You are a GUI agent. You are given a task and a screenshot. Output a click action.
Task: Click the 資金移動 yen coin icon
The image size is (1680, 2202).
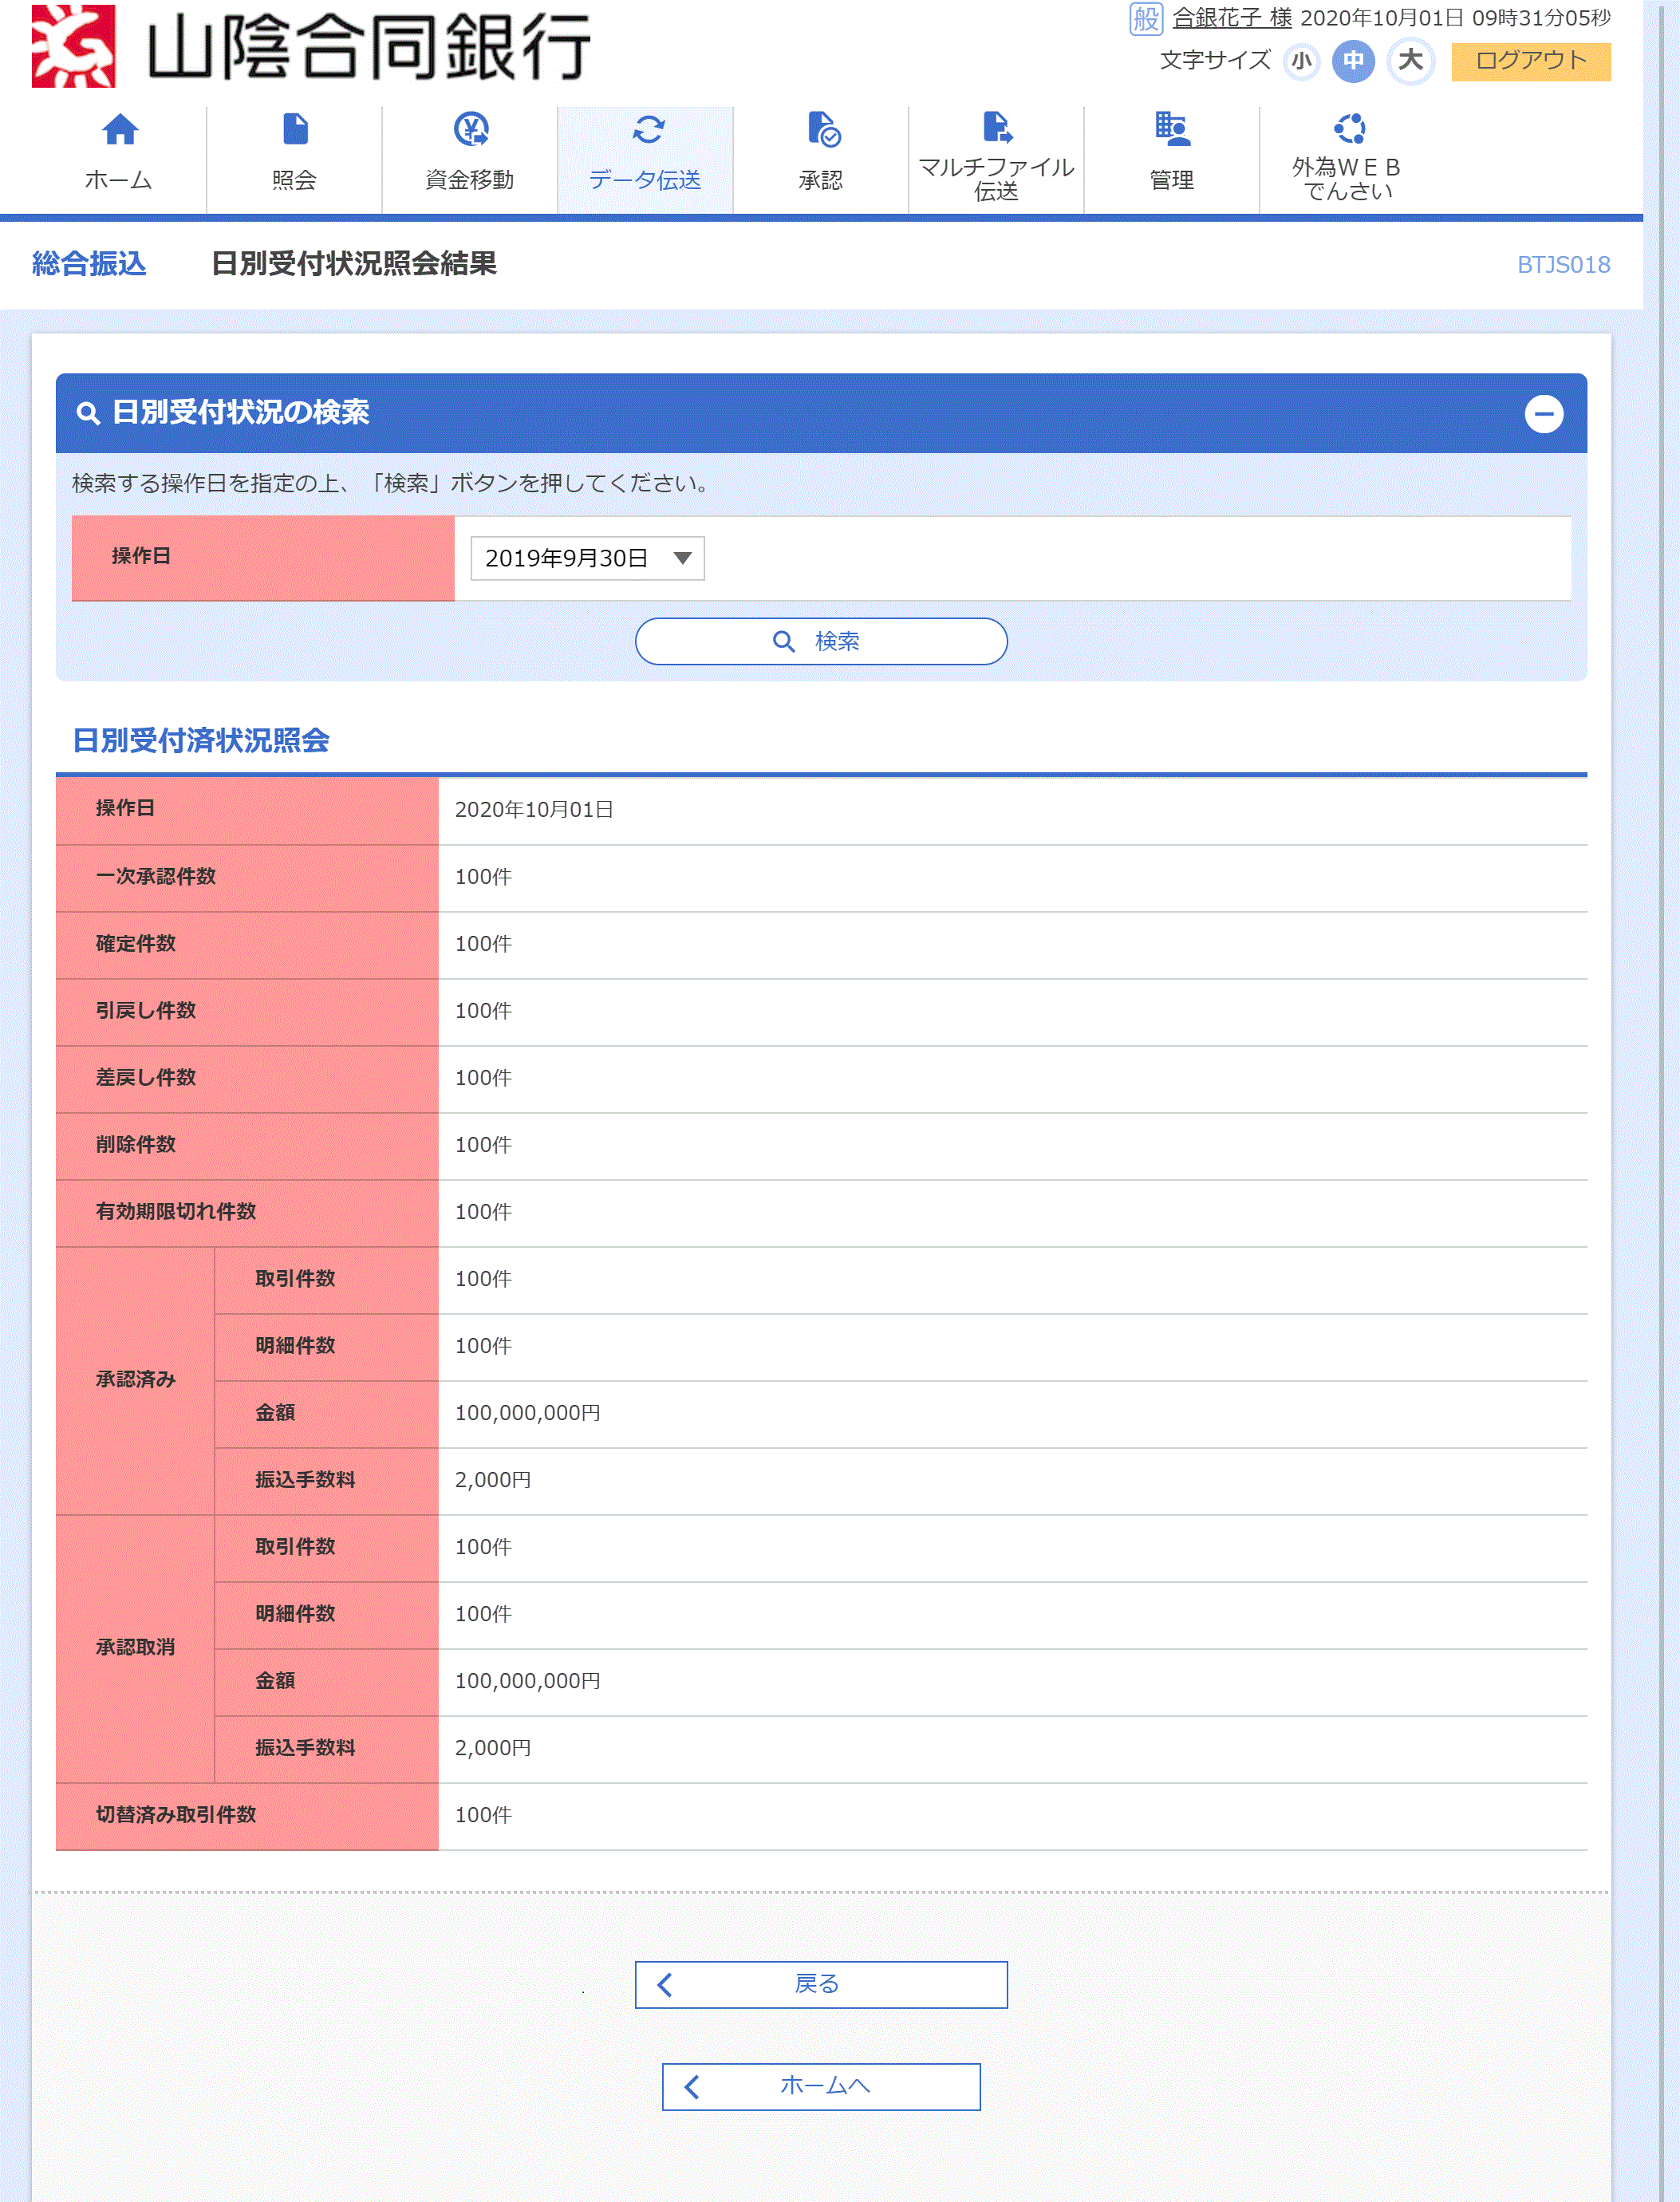coord(471,129)
